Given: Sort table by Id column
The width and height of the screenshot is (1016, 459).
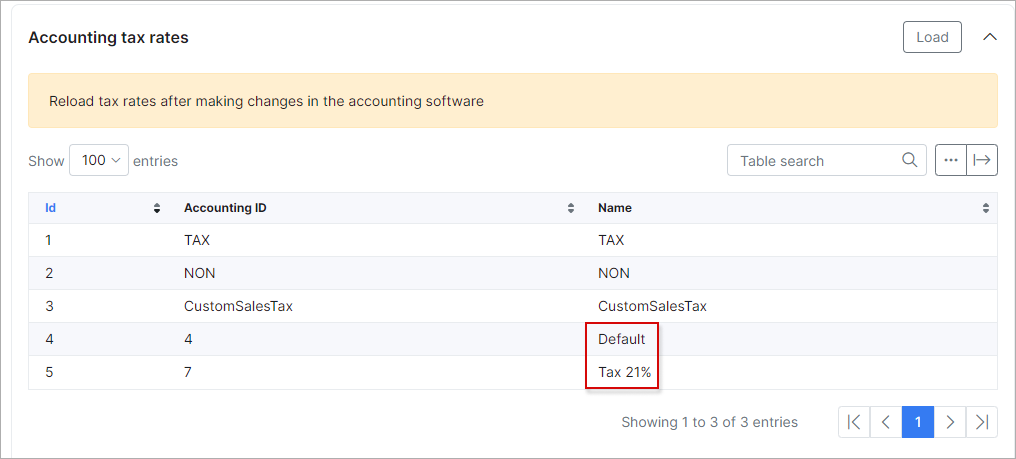Looking at the screenshot, I should pos(51,208).
